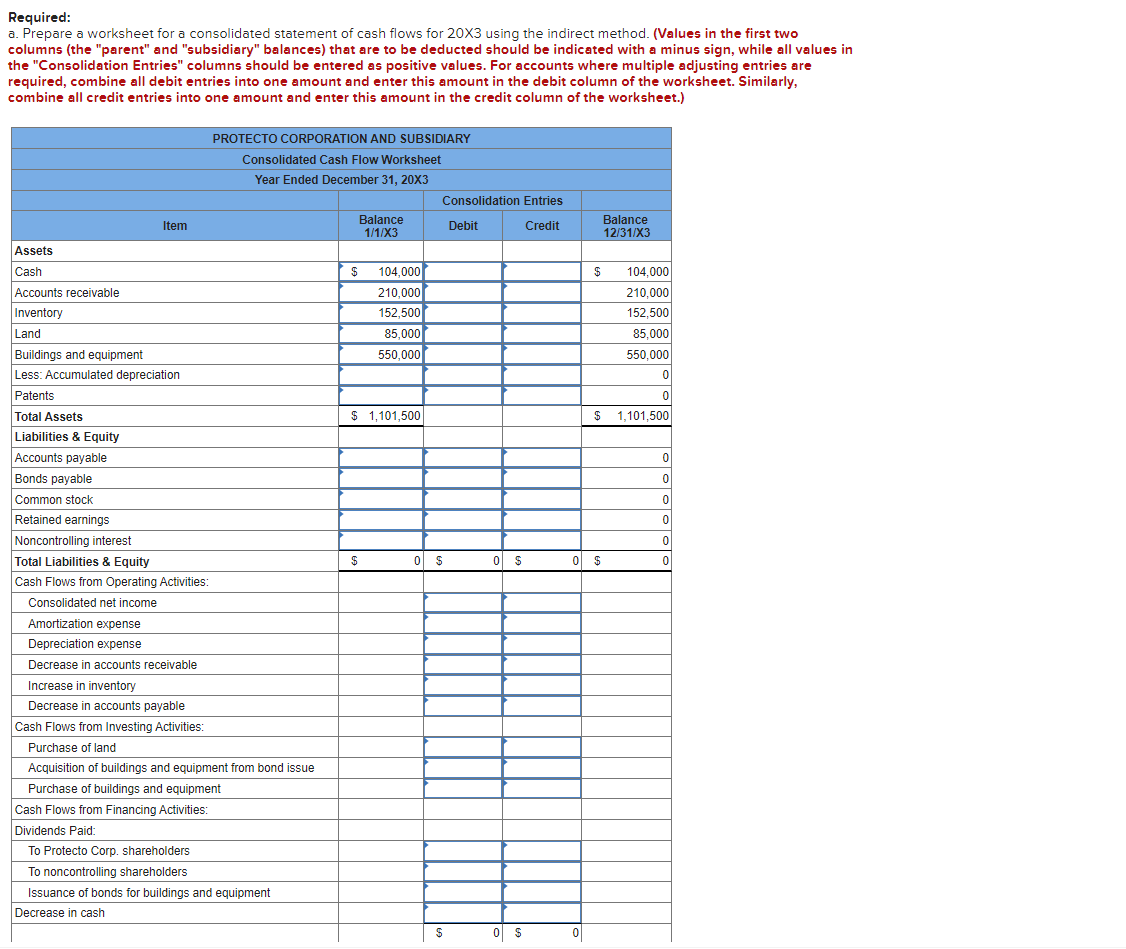Viewport: 1126px width, 949px height.
Task: Click the Retained earnings credit entry cell
Action: (x=541, y=519)
